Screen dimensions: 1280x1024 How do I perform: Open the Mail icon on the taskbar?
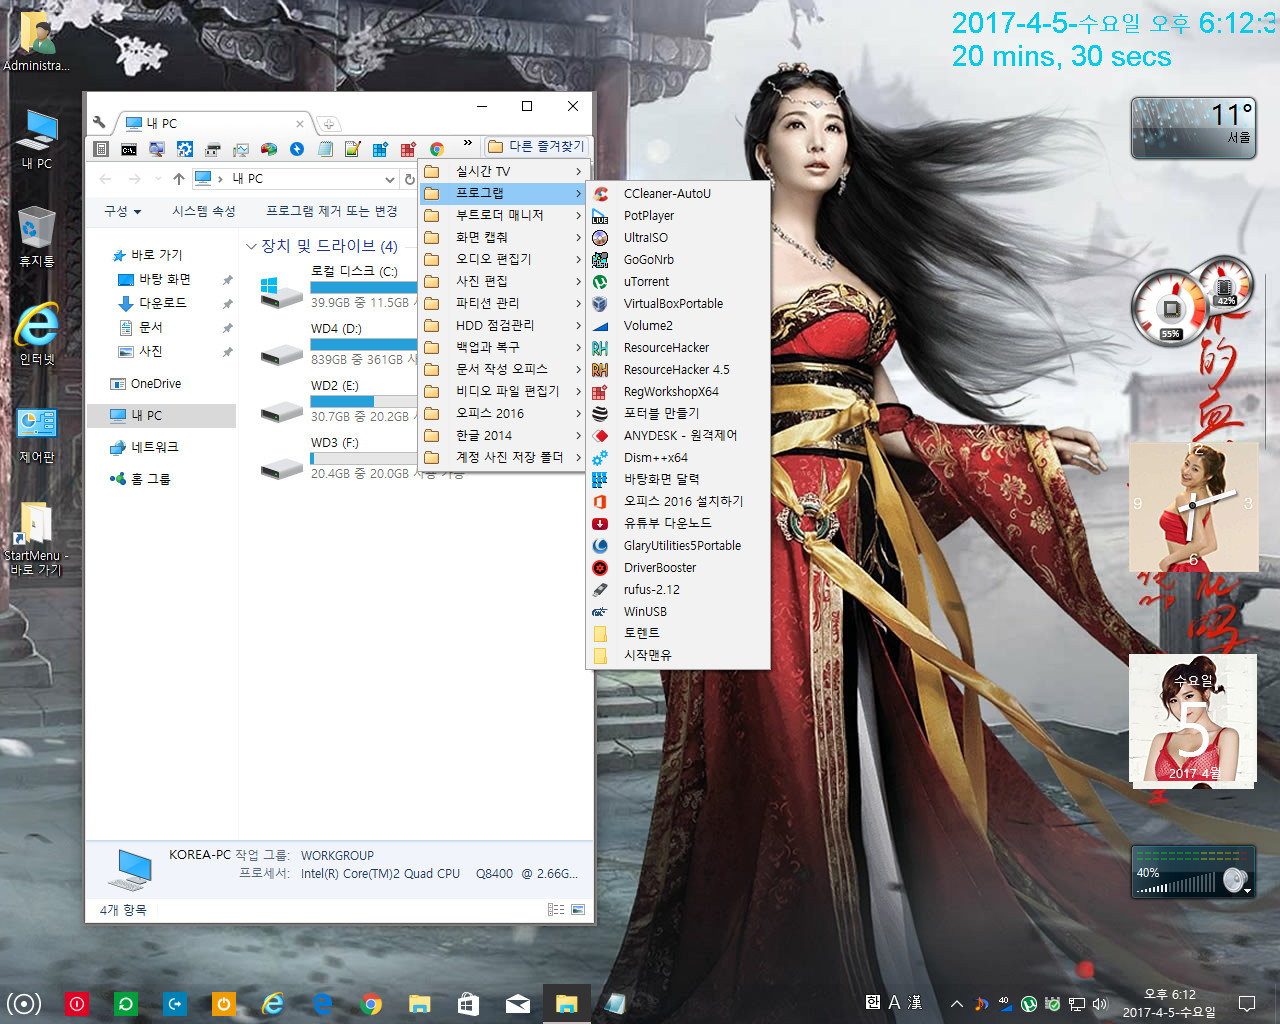point(518,1004)
